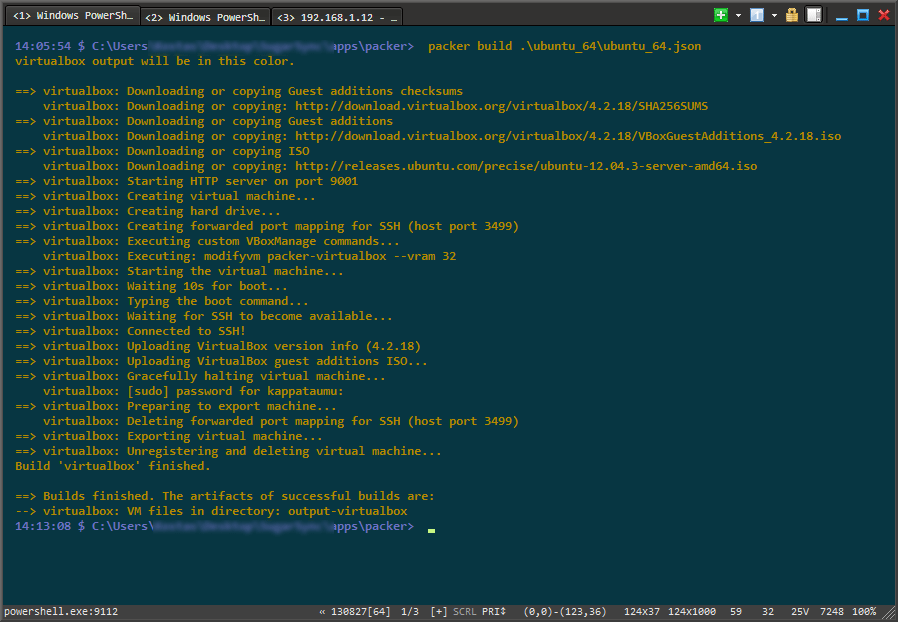Click the « chevron in the status bar
Screen dimensions: 898x622
(x=322, y=612)
